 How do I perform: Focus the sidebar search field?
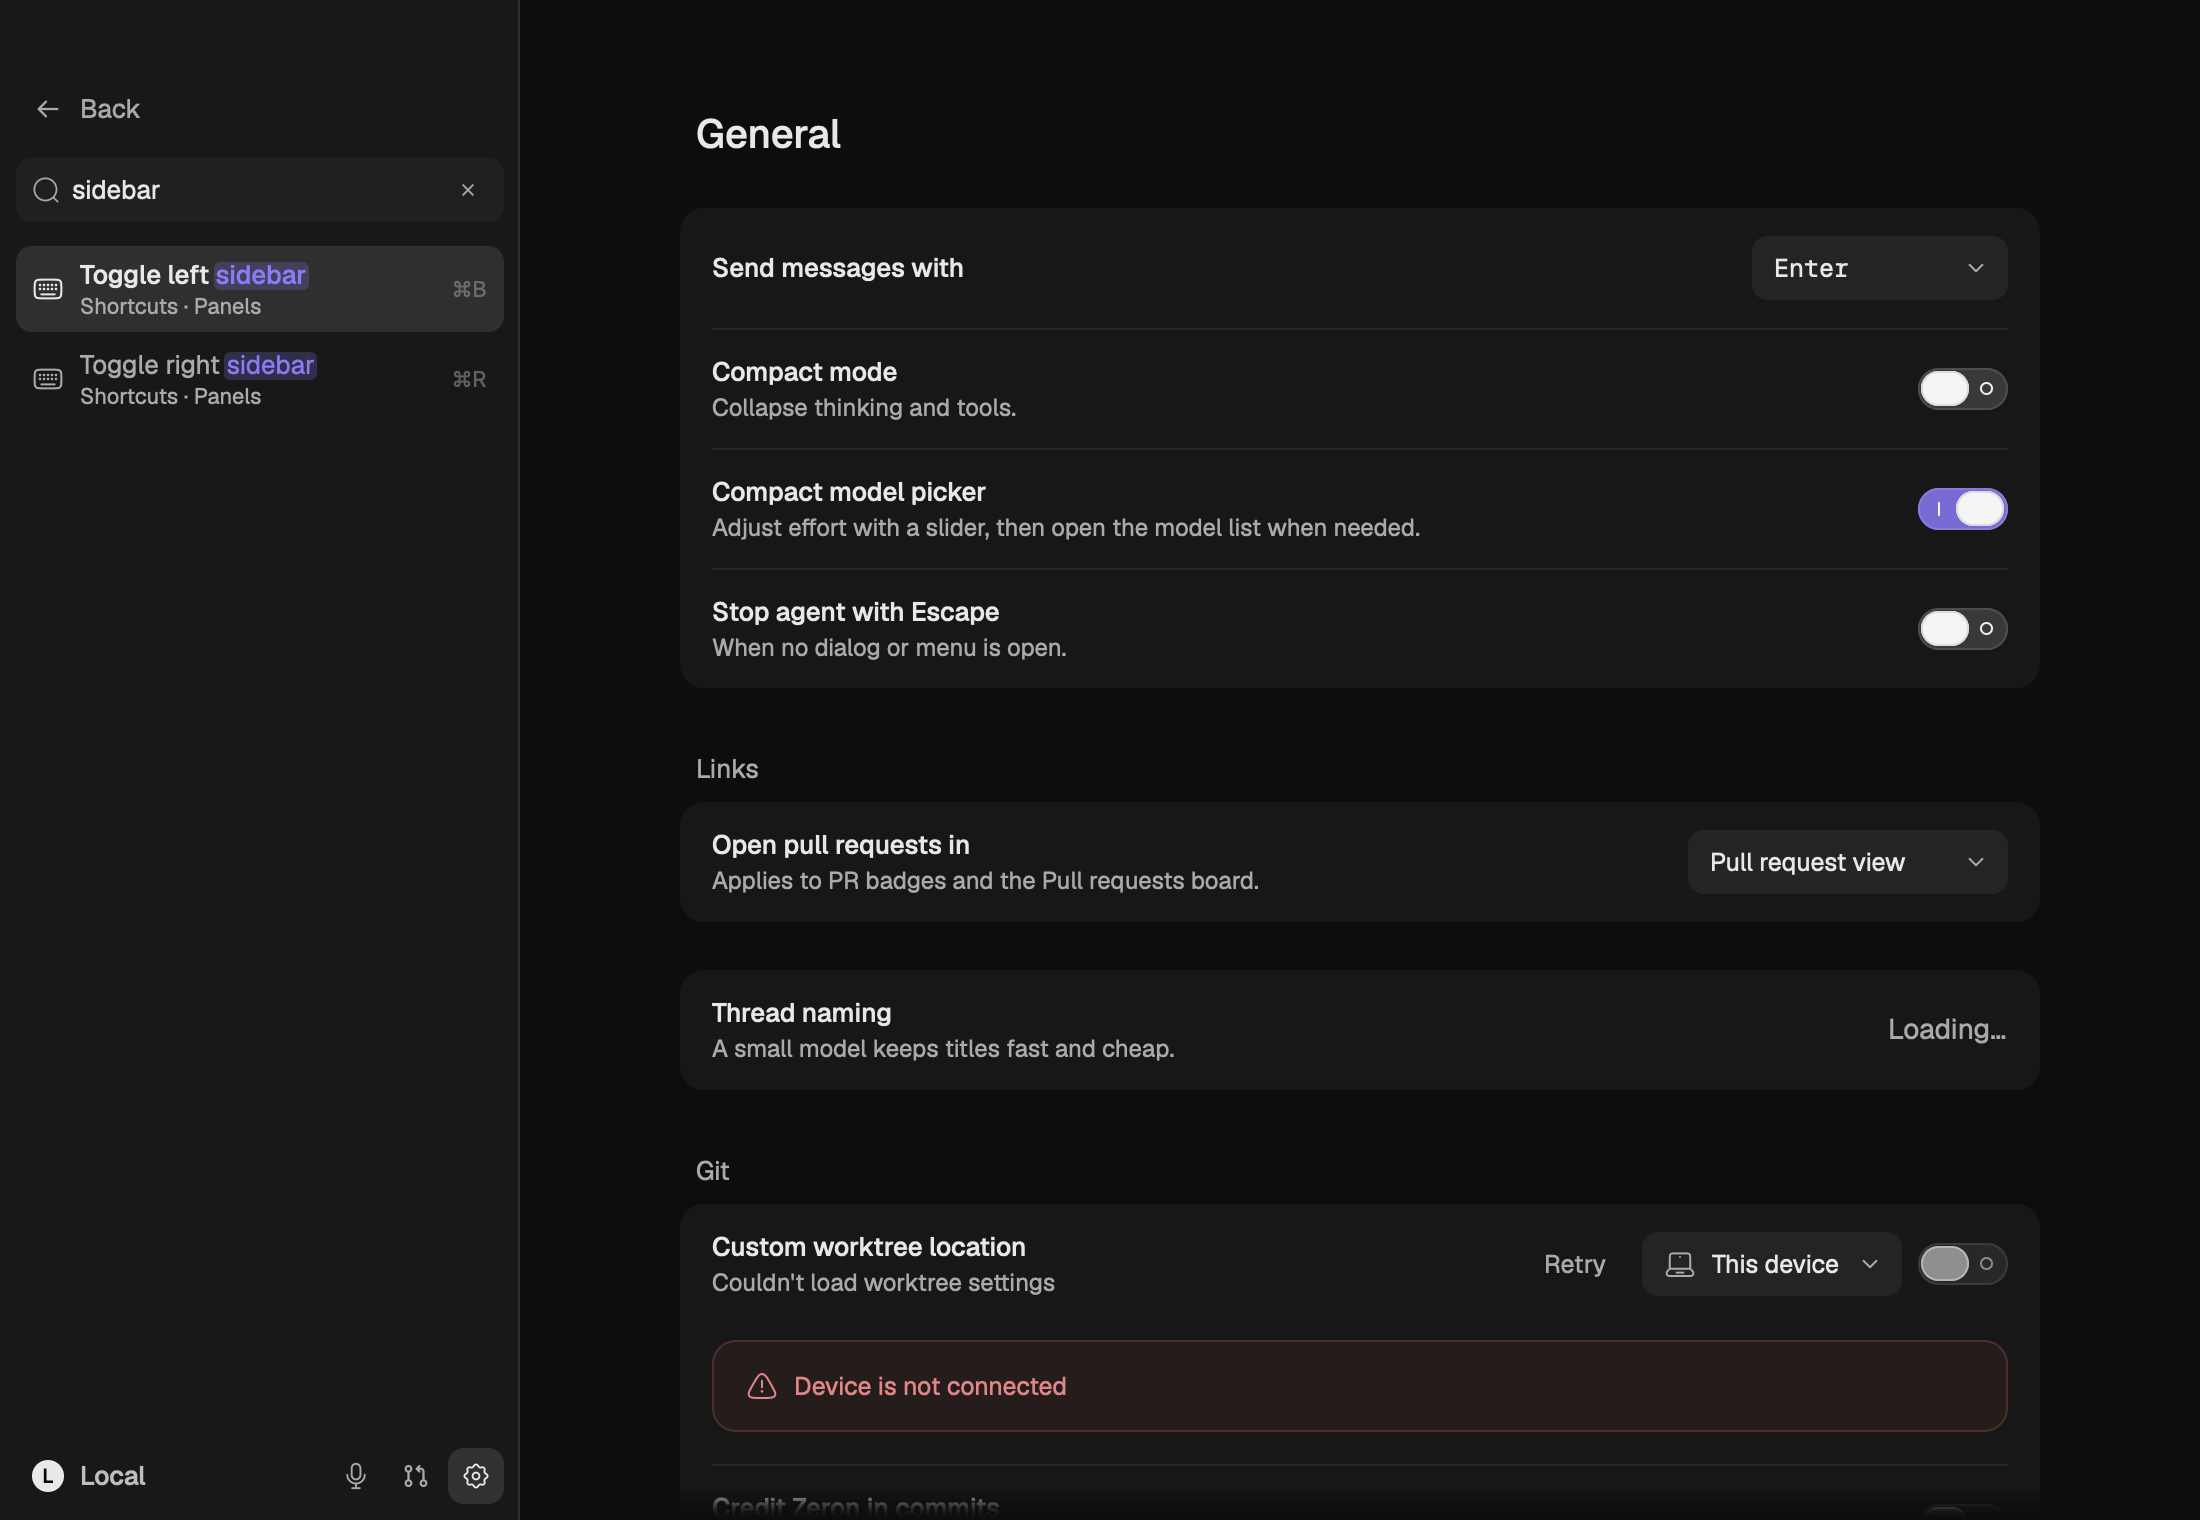click(260, 190)
